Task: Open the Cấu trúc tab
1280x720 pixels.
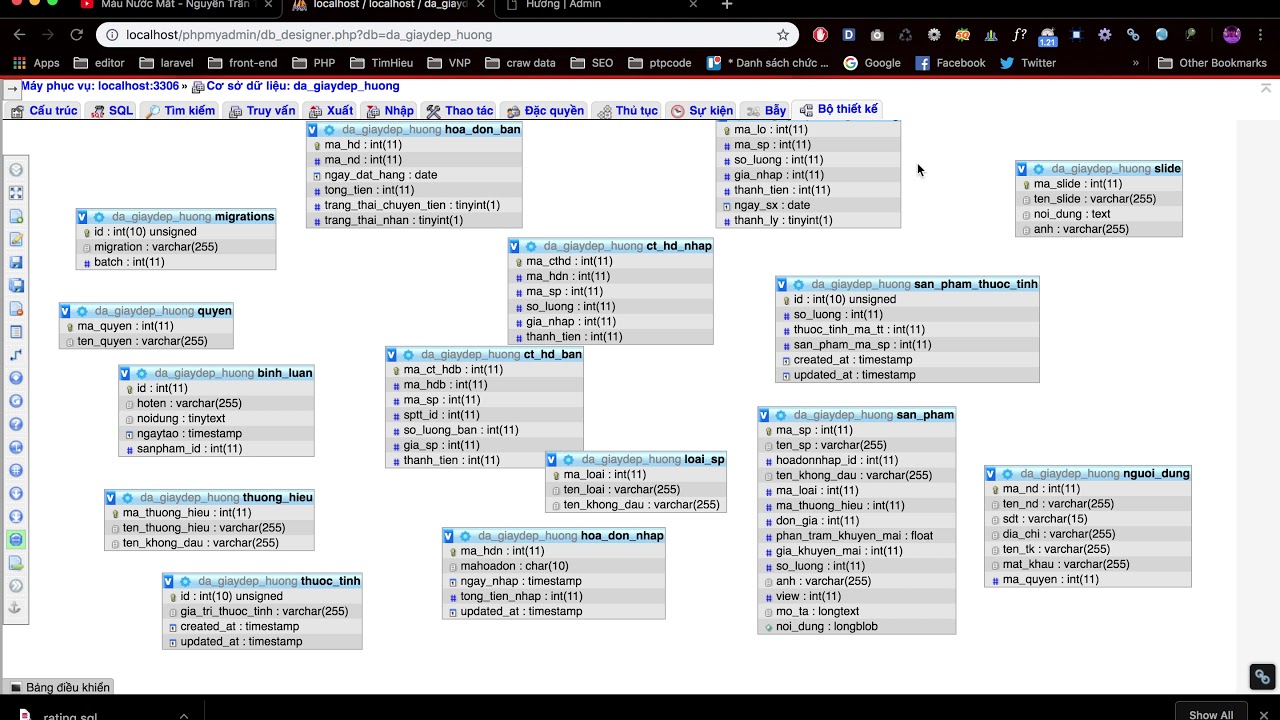Action: pyautogui.click(x=45, y=111)
